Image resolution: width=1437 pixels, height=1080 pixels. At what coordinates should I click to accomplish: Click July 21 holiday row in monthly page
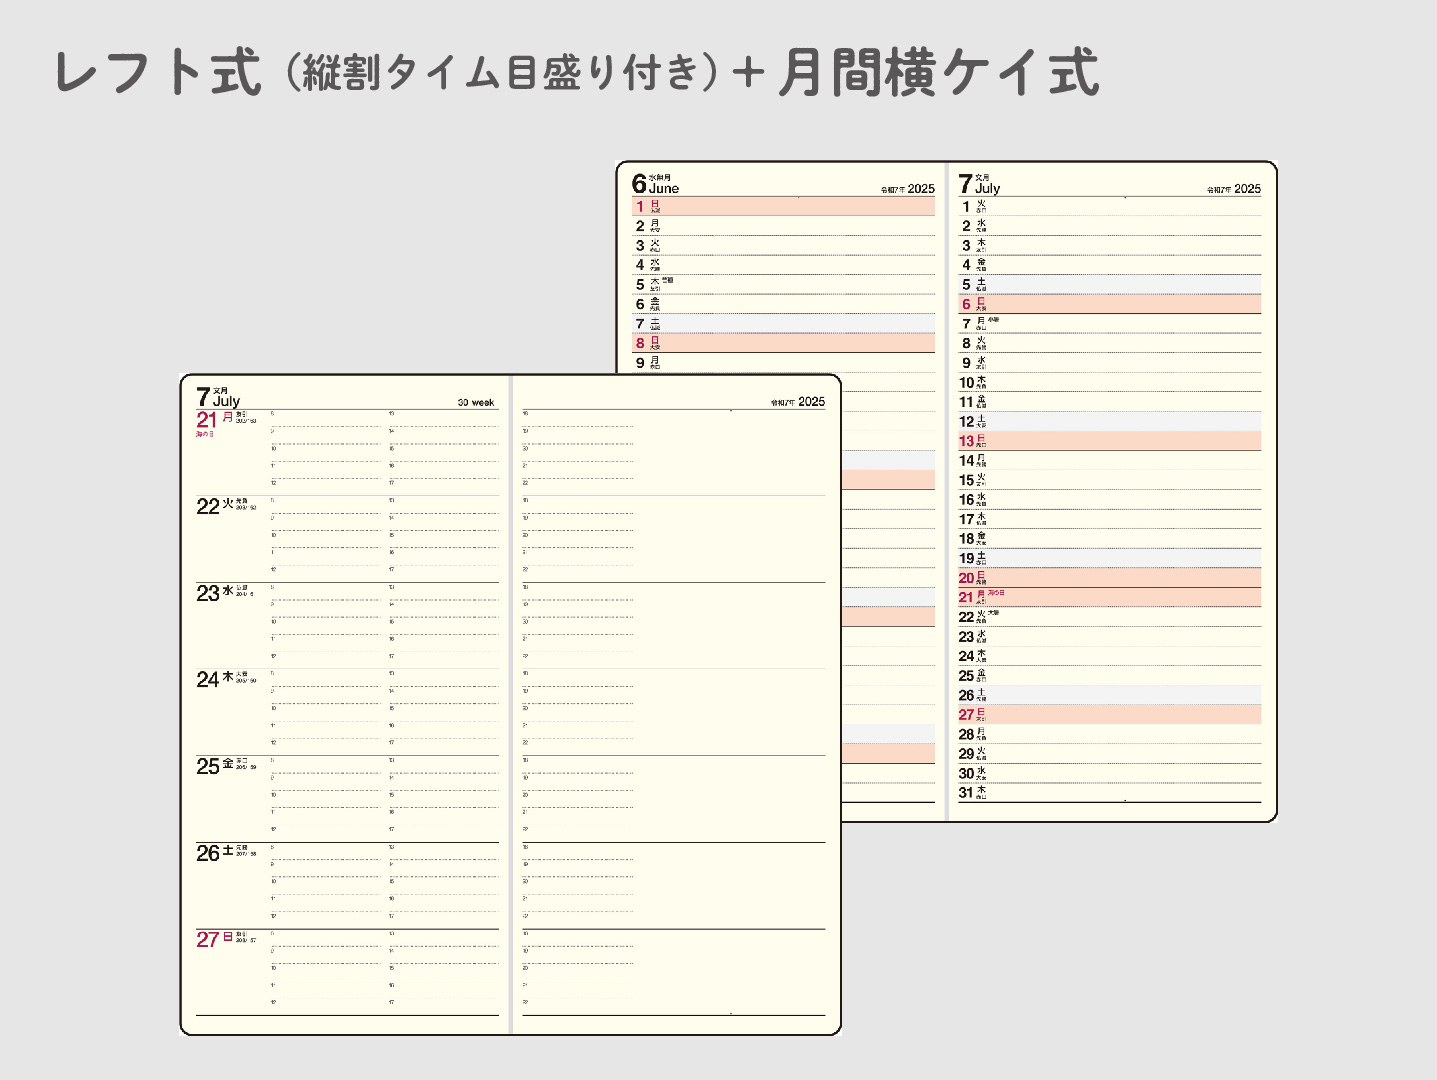[x=1109, y=597]
